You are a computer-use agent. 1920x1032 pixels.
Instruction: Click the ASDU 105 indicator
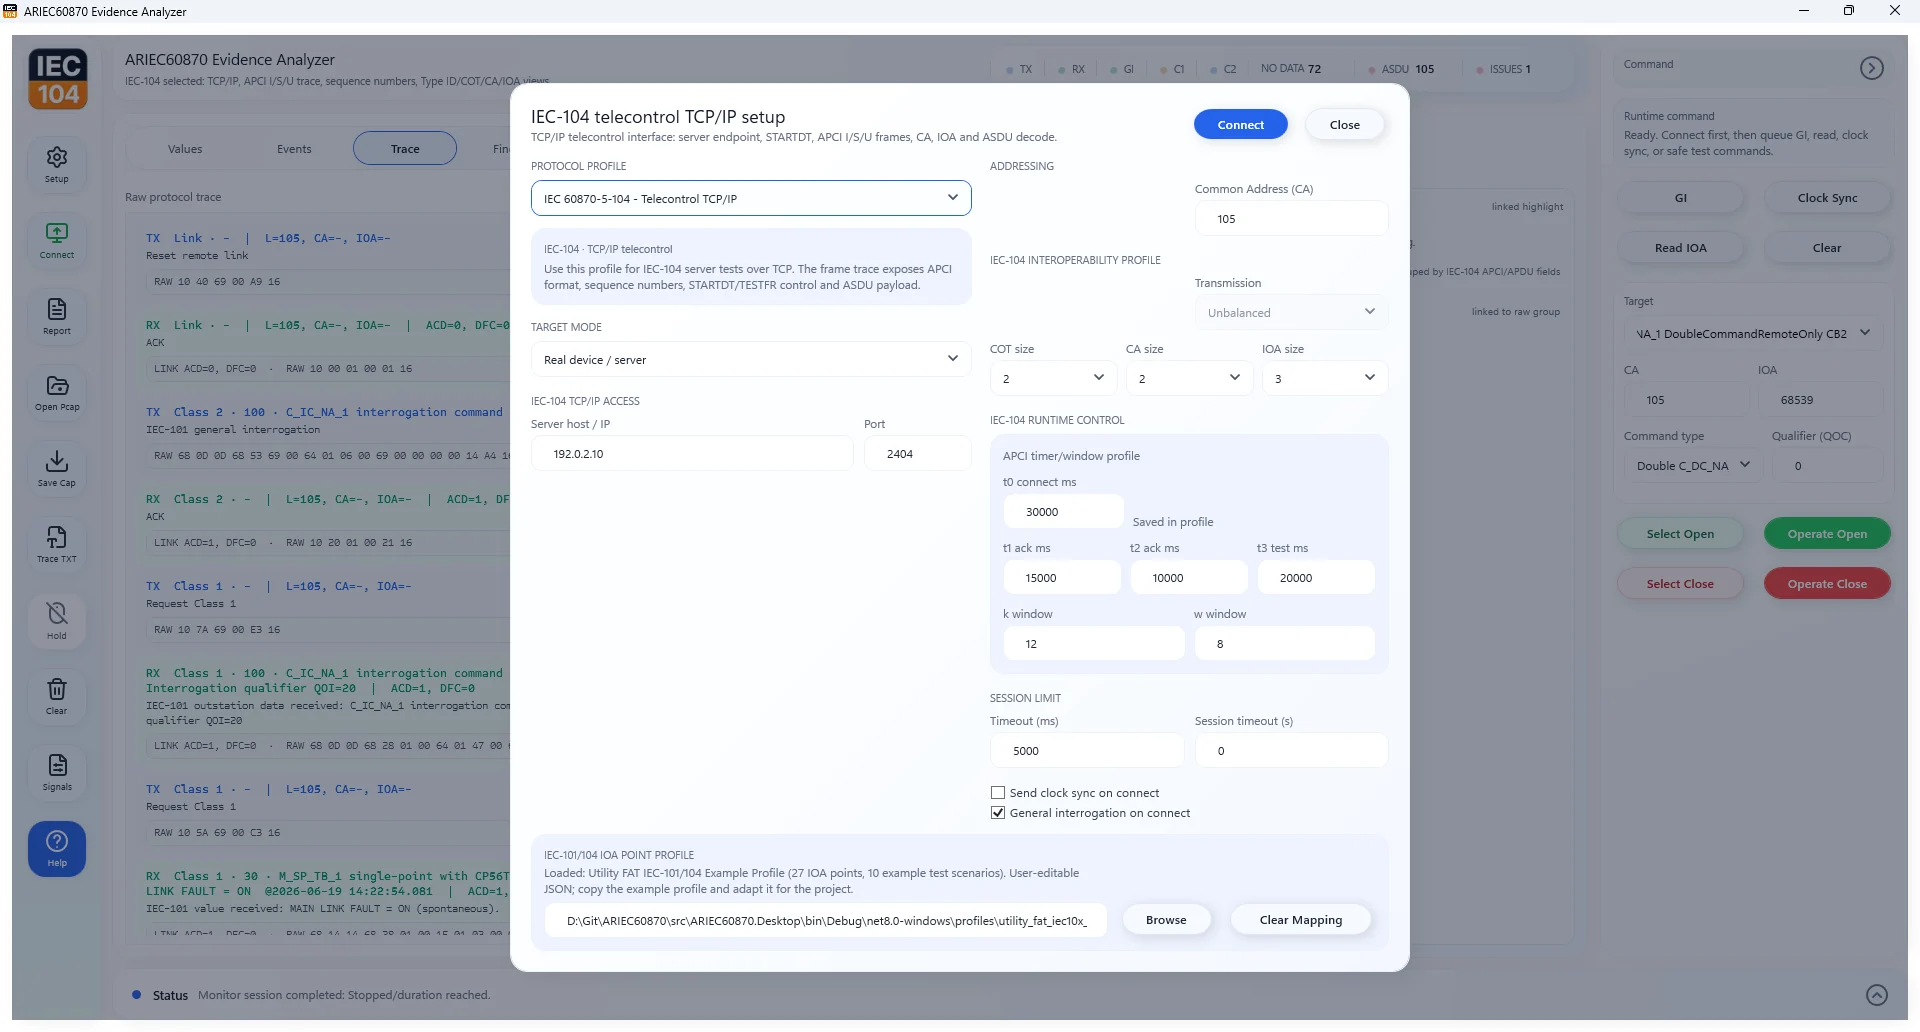(1401, 69)
